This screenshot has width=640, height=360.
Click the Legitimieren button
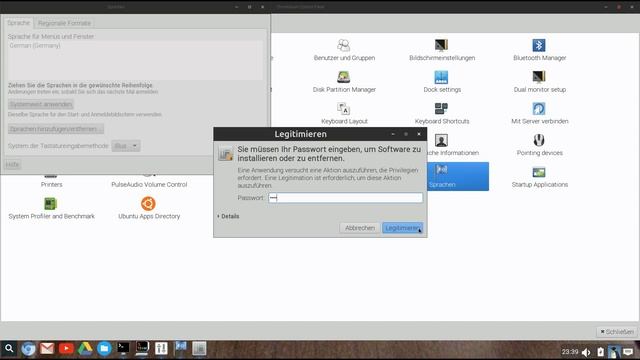point(402,228)
